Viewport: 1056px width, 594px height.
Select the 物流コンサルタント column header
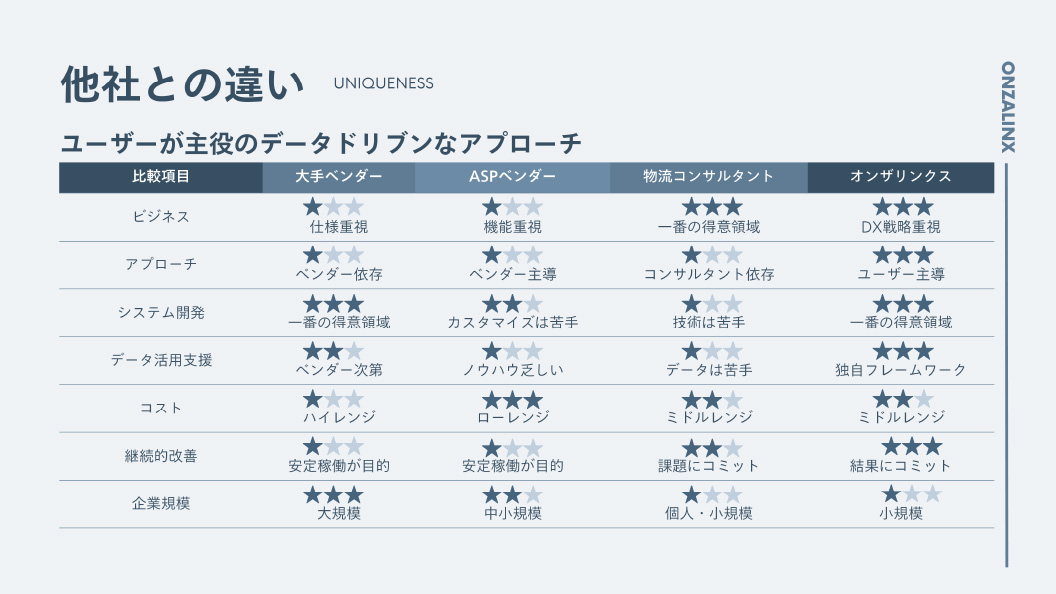click(708, 177)
